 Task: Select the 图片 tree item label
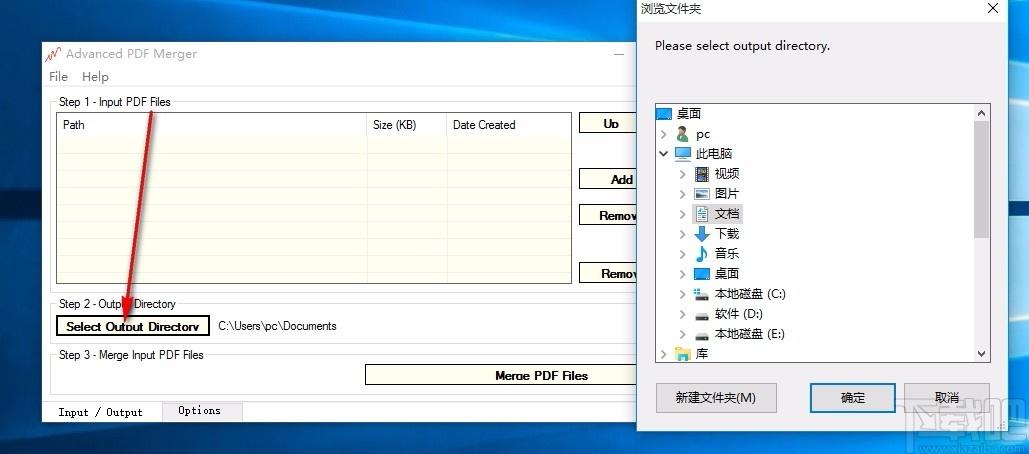(727, 194)
